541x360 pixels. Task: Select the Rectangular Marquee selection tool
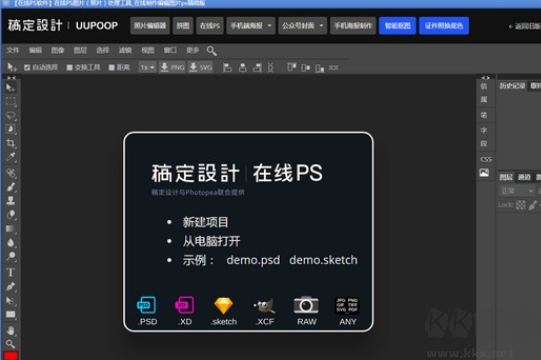pyautogui.click(x=10, y=102)
